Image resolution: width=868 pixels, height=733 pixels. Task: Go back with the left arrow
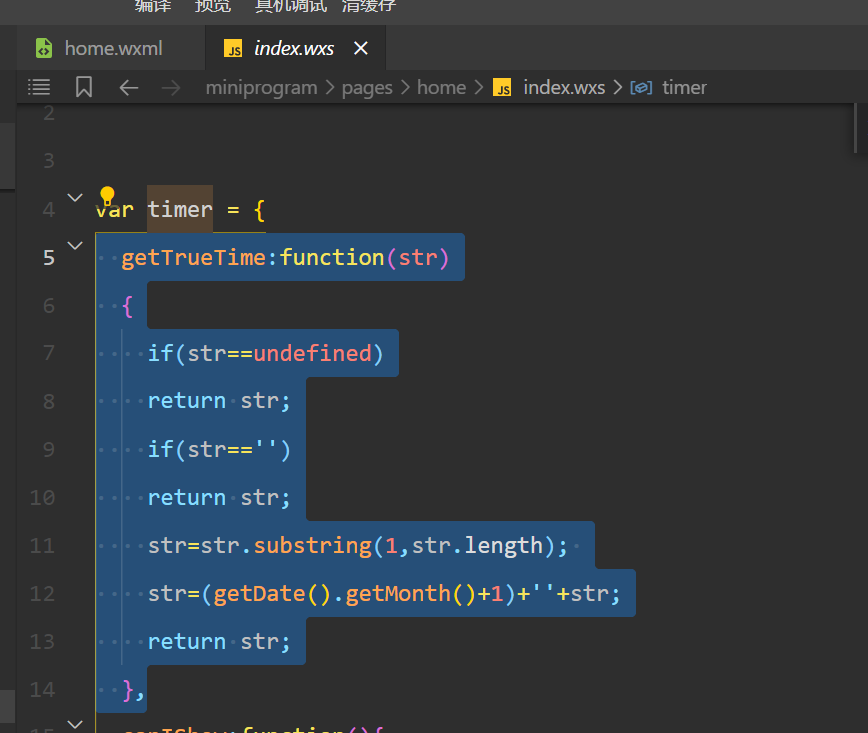(x=128, y=87)
